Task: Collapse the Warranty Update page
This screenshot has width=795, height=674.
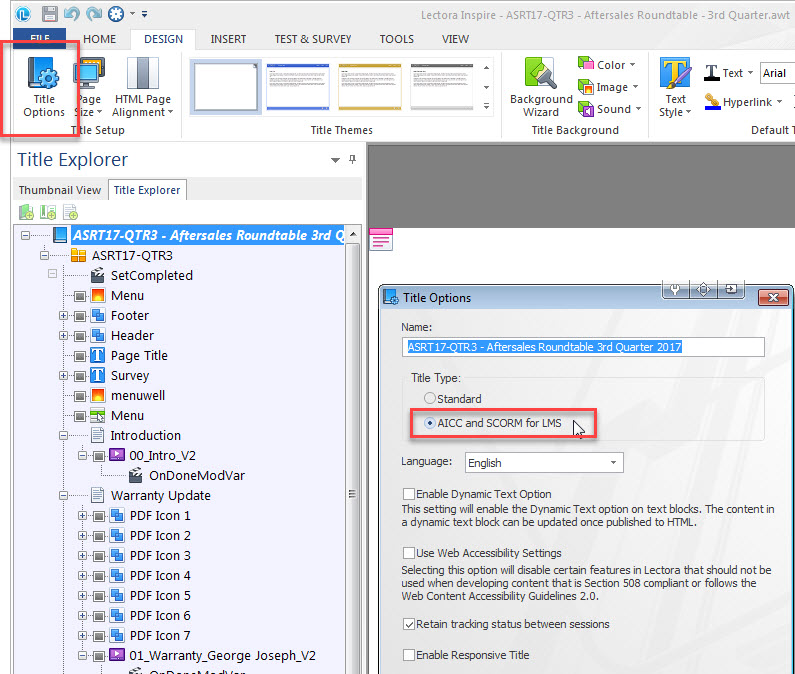Action: tap(63, 495)
